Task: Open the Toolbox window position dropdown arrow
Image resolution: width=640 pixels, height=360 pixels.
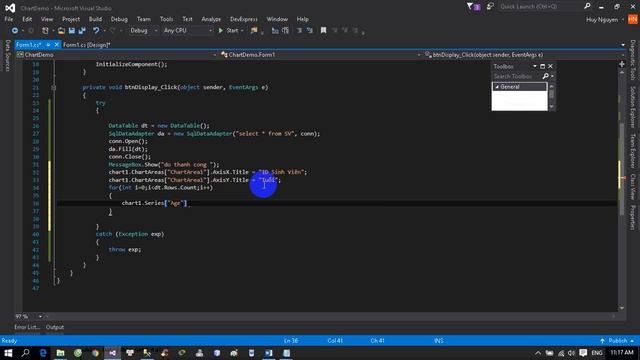Action: 535,66
